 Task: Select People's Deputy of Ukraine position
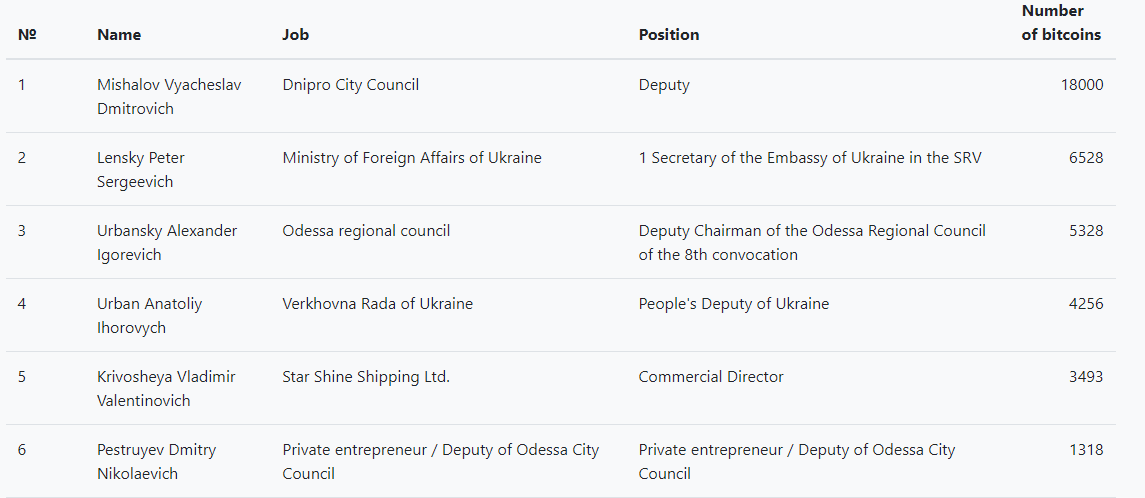[734, 304]
